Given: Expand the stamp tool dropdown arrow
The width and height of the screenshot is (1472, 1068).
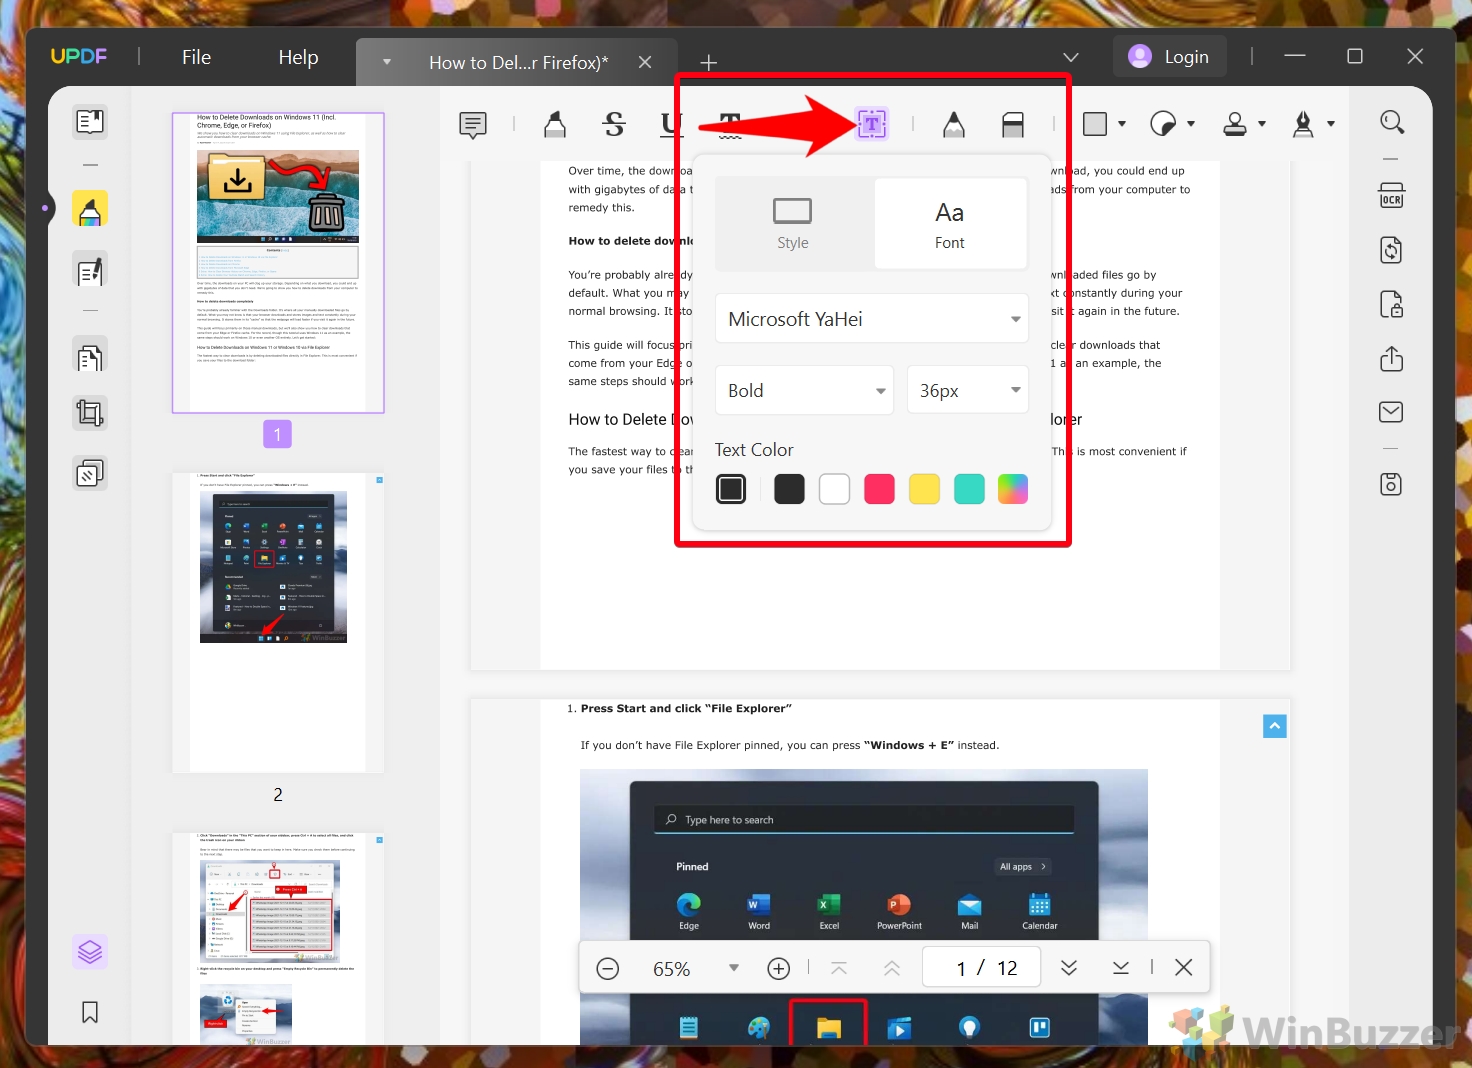Looking at the screenshot, I should 1262,124.
